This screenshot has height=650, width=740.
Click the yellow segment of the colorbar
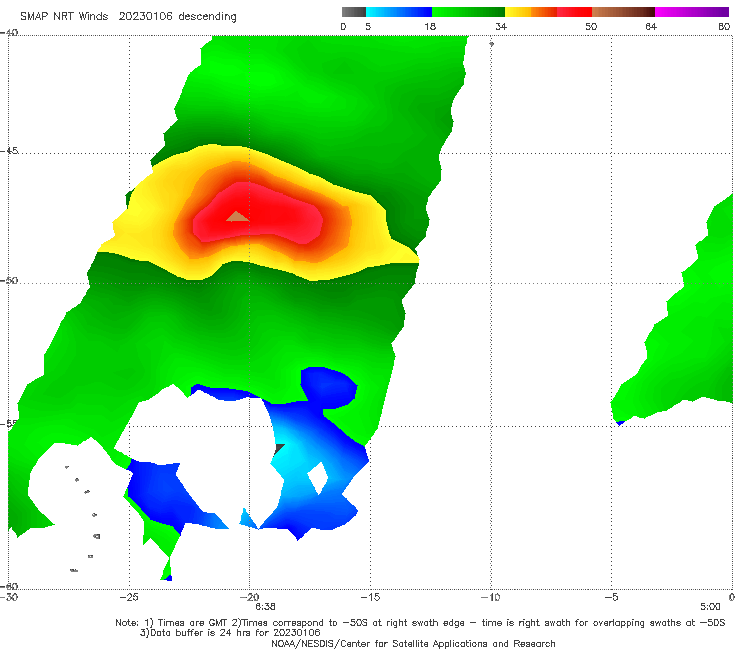518,12
